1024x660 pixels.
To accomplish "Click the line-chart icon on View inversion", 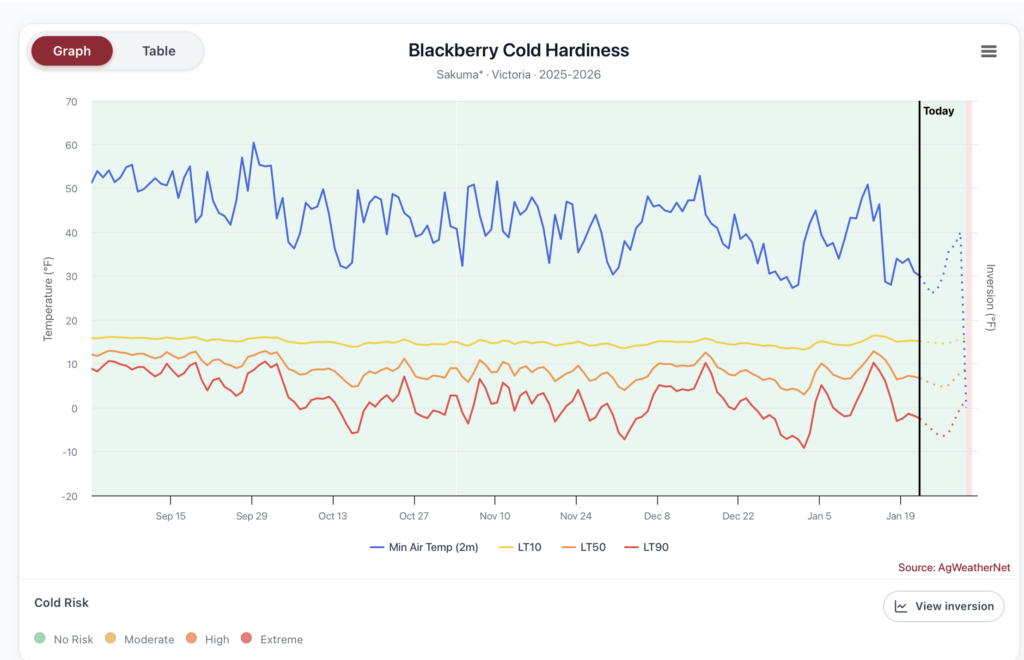I will pos(900,606).
